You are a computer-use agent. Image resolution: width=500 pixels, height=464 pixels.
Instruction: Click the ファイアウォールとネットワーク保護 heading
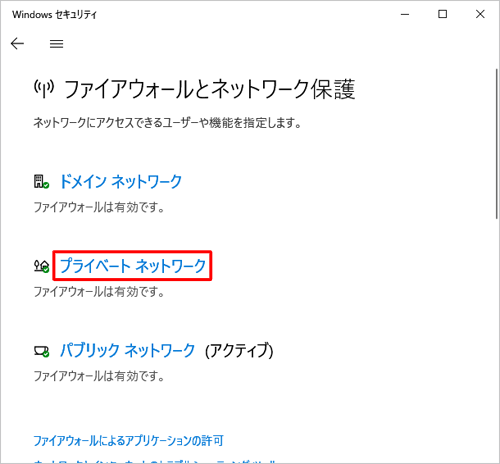pyautogui.click(x=209, y=89)
